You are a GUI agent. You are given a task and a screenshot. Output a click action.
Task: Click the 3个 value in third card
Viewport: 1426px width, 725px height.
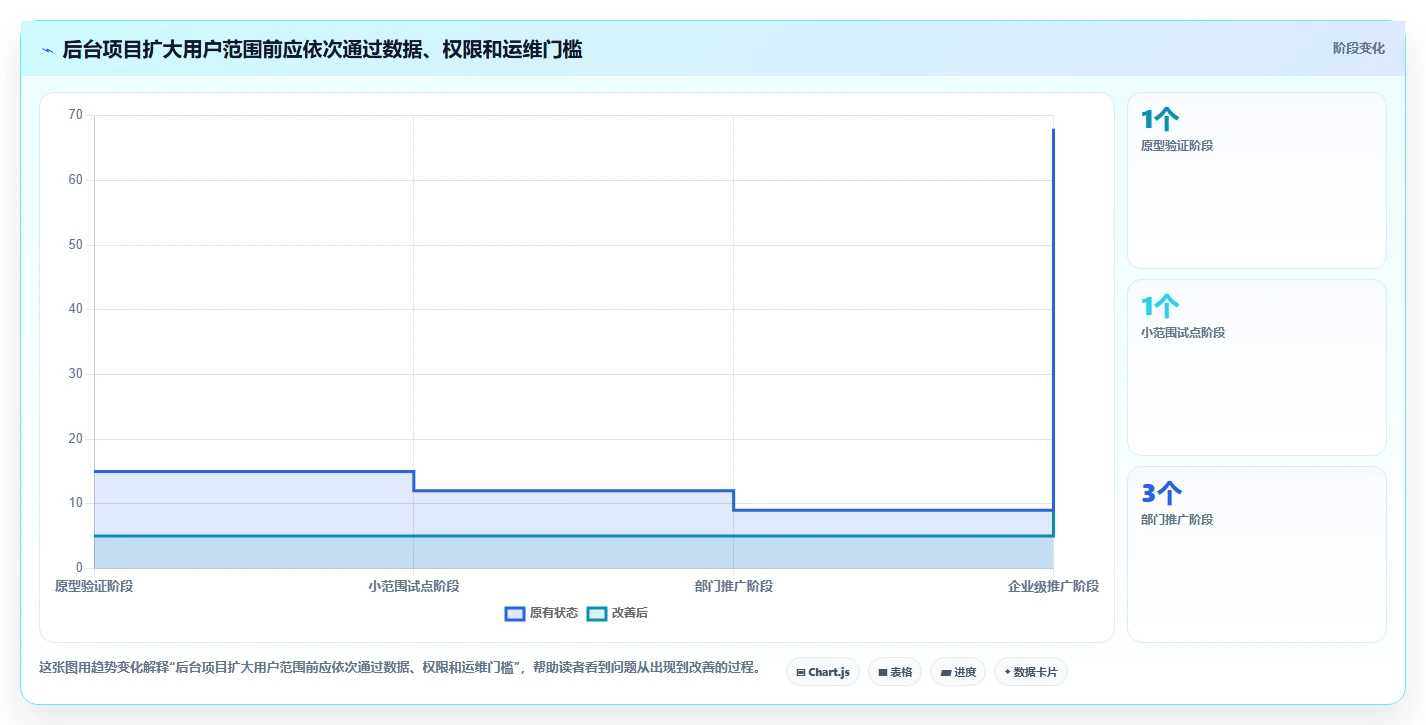1162,493
